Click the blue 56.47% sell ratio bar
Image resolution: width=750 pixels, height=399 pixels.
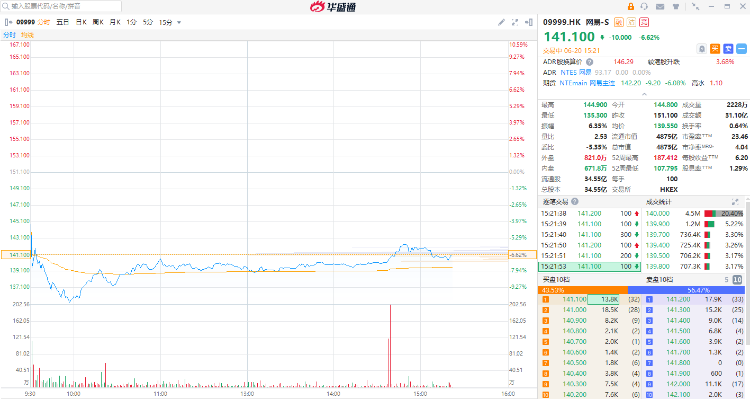686,290
